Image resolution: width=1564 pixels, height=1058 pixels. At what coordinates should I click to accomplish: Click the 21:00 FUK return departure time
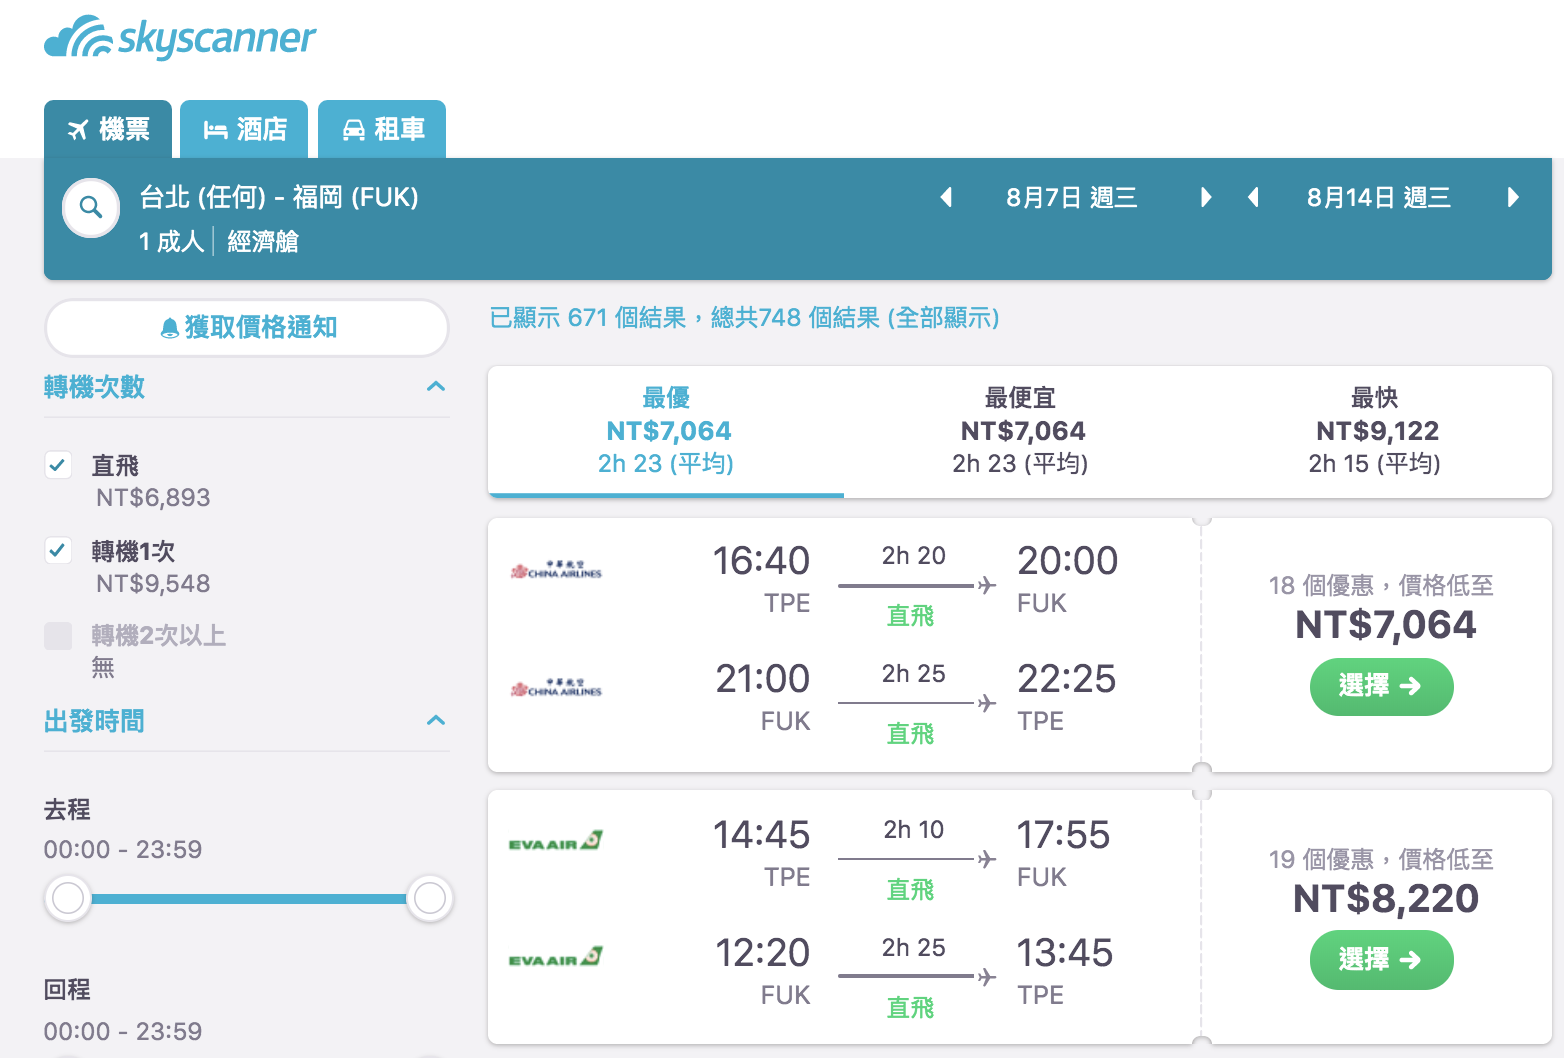tap(762, 679)
